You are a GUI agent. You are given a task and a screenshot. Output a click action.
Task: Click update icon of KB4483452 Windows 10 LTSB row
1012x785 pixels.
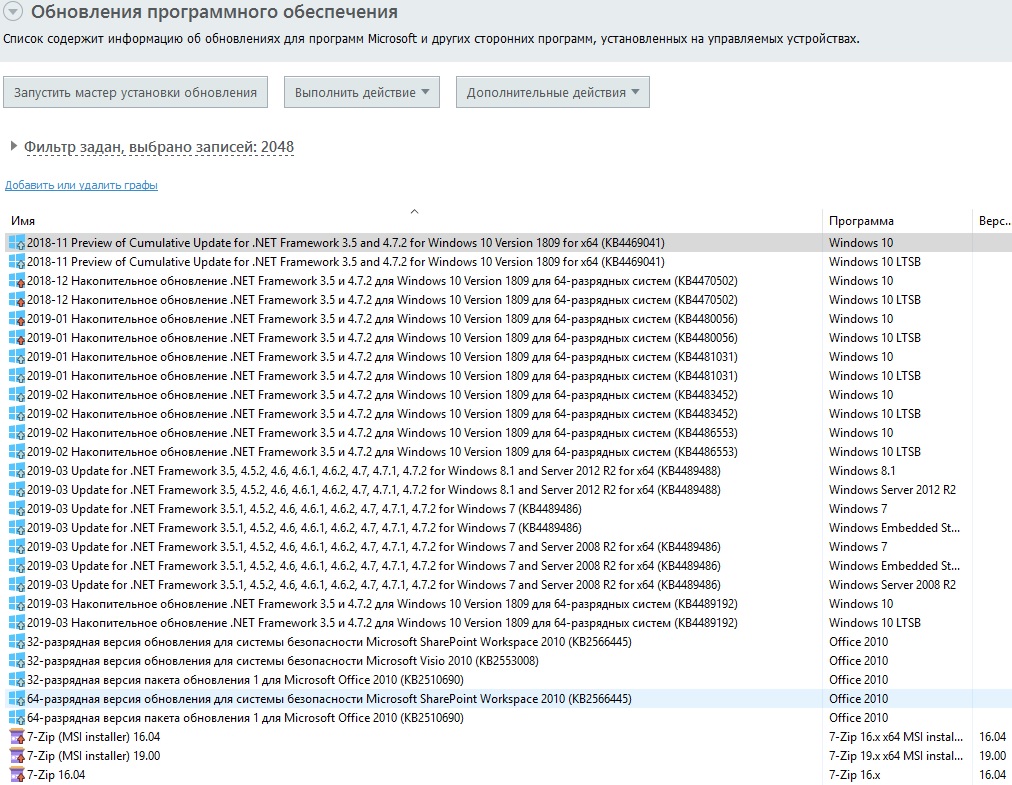click(17, 414)
